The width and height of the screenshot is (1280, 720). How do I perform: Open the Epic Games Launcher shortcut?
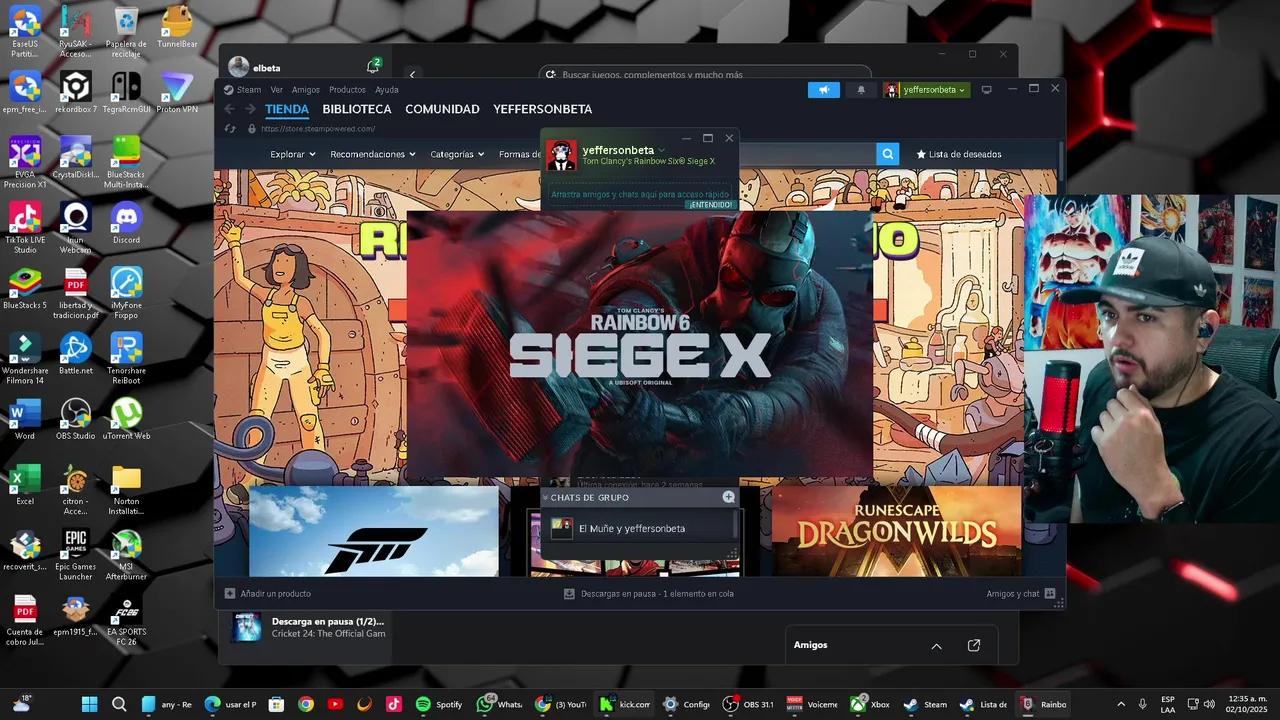pyautogui.click(x=76, y=555)
